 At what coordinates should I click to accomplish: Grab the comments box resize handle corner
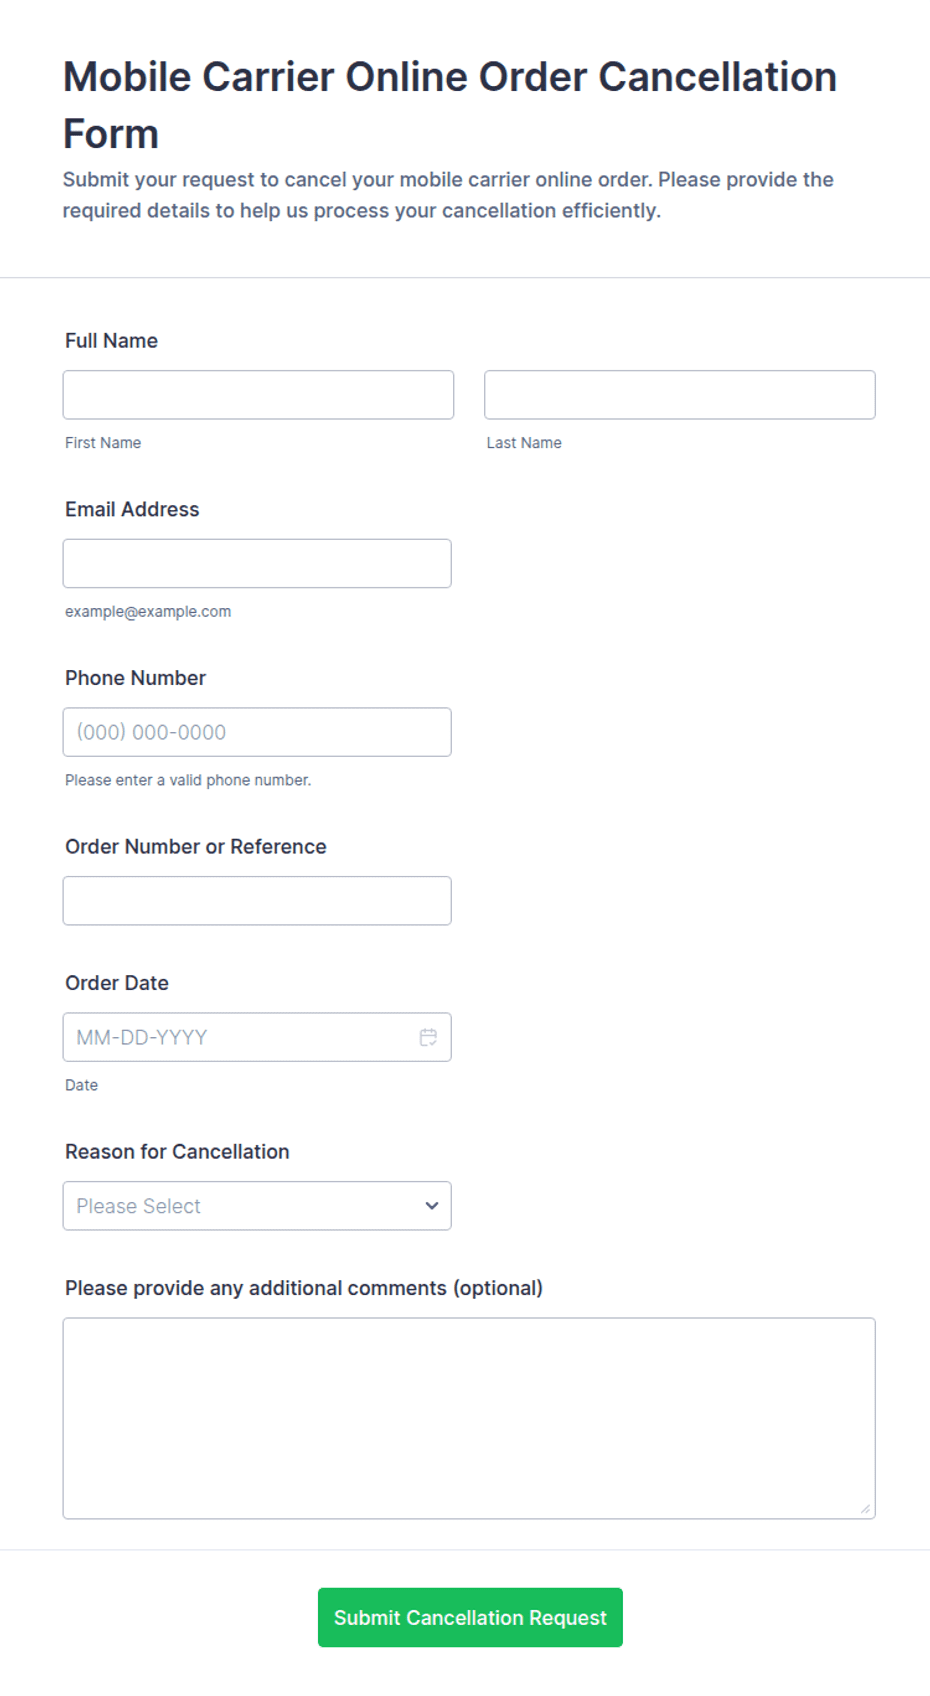point(866,1509)
